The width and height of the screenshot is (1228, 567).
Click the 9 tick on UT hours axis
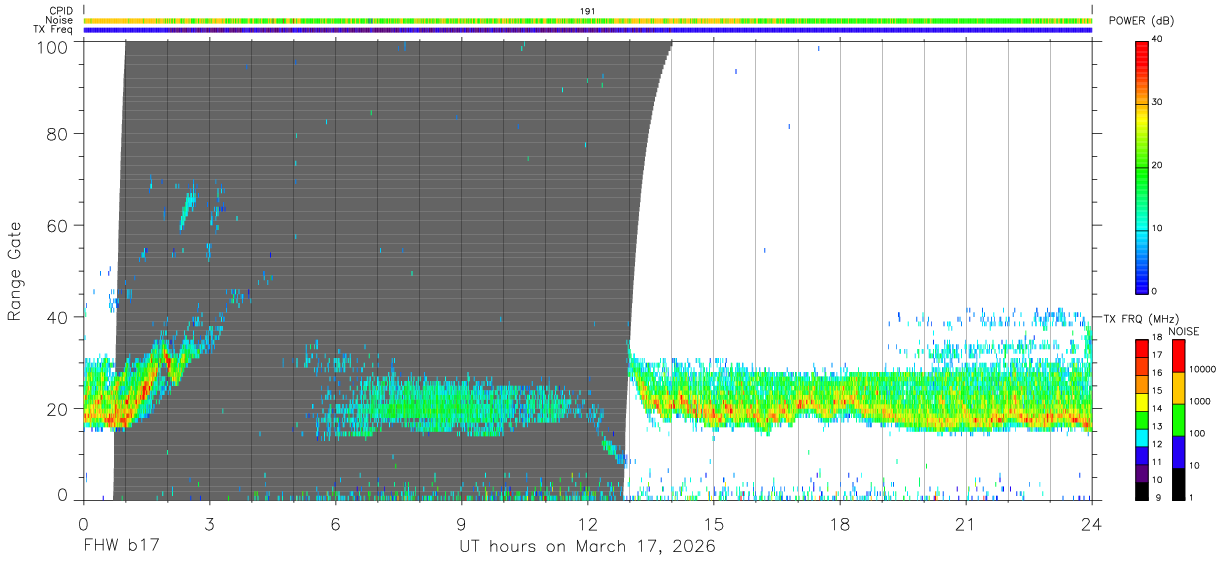461,524
